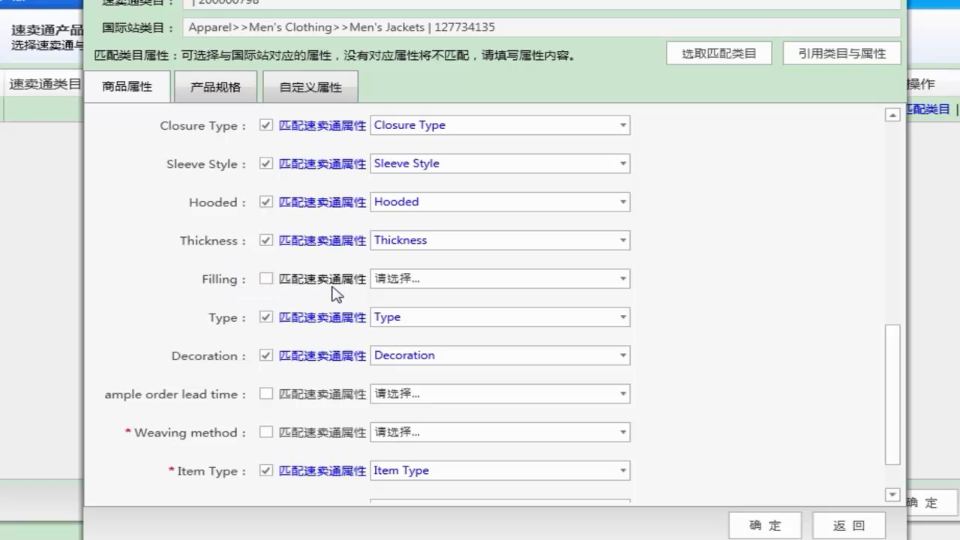Uncheck the Decoration match checkbox

tap(266, 355)
